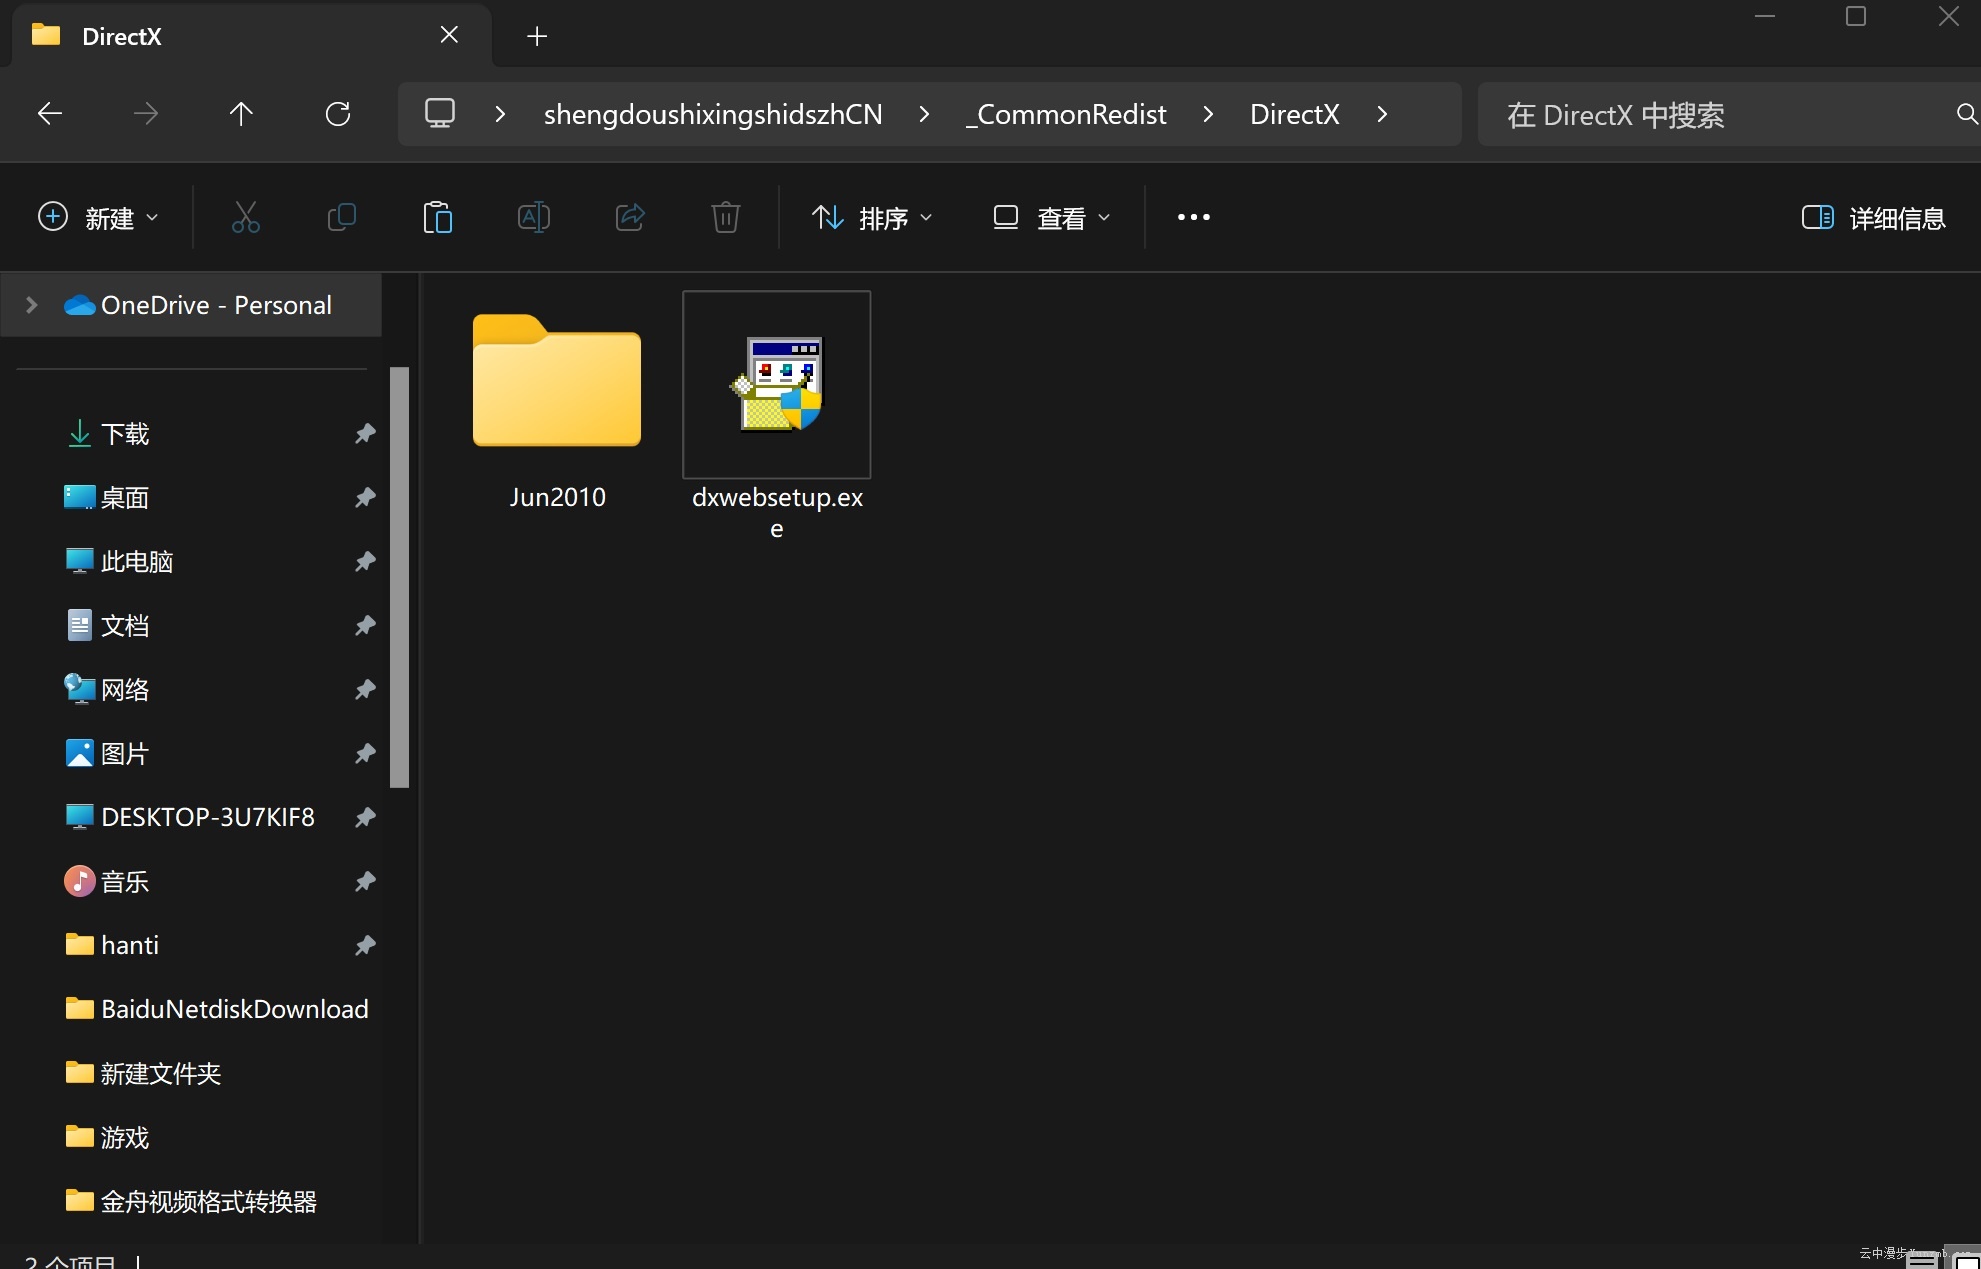This screenshot has height=1269, width=1981.
Task: Open 桌面 (Desktop) in sidebar
Action: coord(124,497)
